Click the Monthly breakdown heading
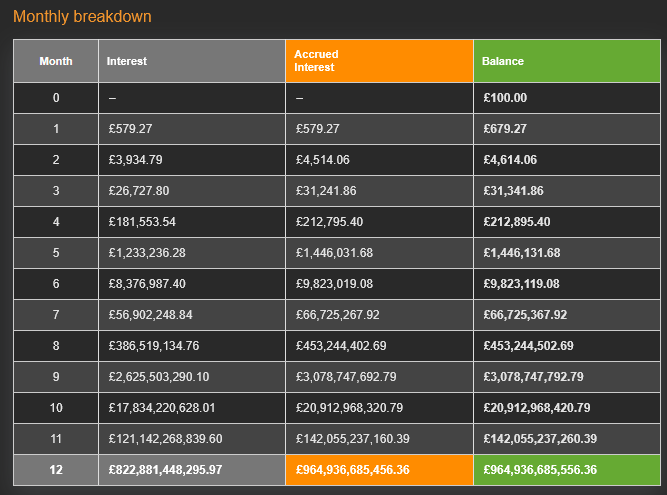This screenshot has height=495, width=667. pyautogui.click(x=82, y=17)
